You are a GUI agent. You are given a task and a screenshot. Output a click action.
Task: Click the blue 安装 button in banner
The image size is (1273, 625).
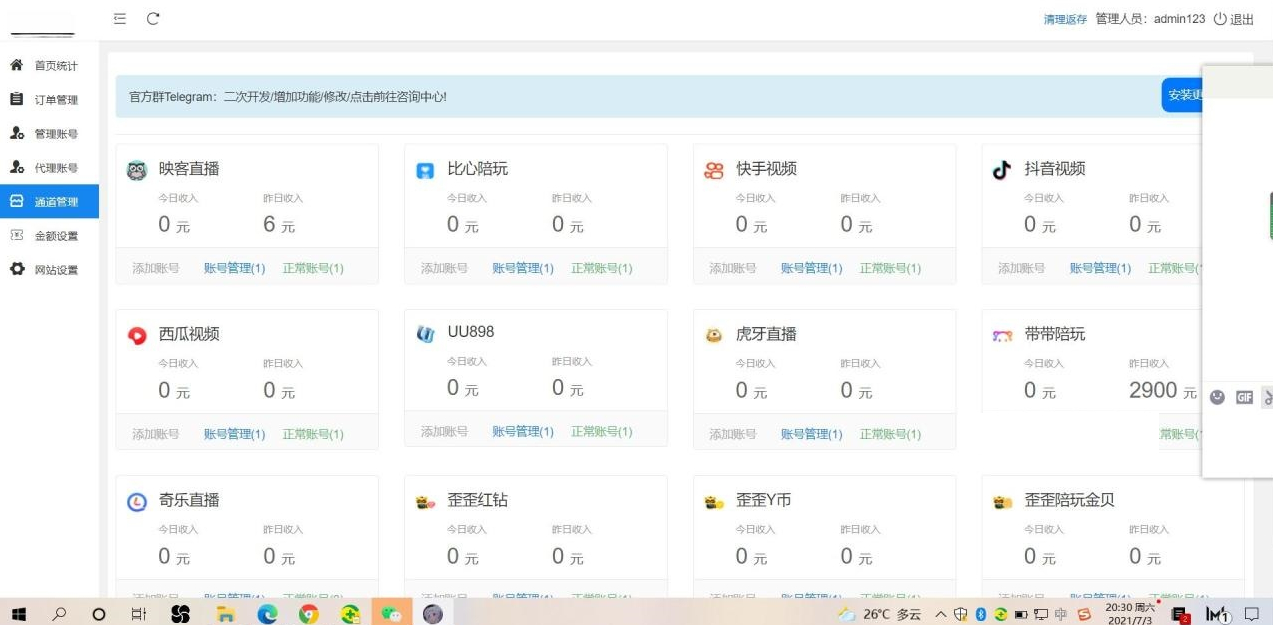[1182, 95]
